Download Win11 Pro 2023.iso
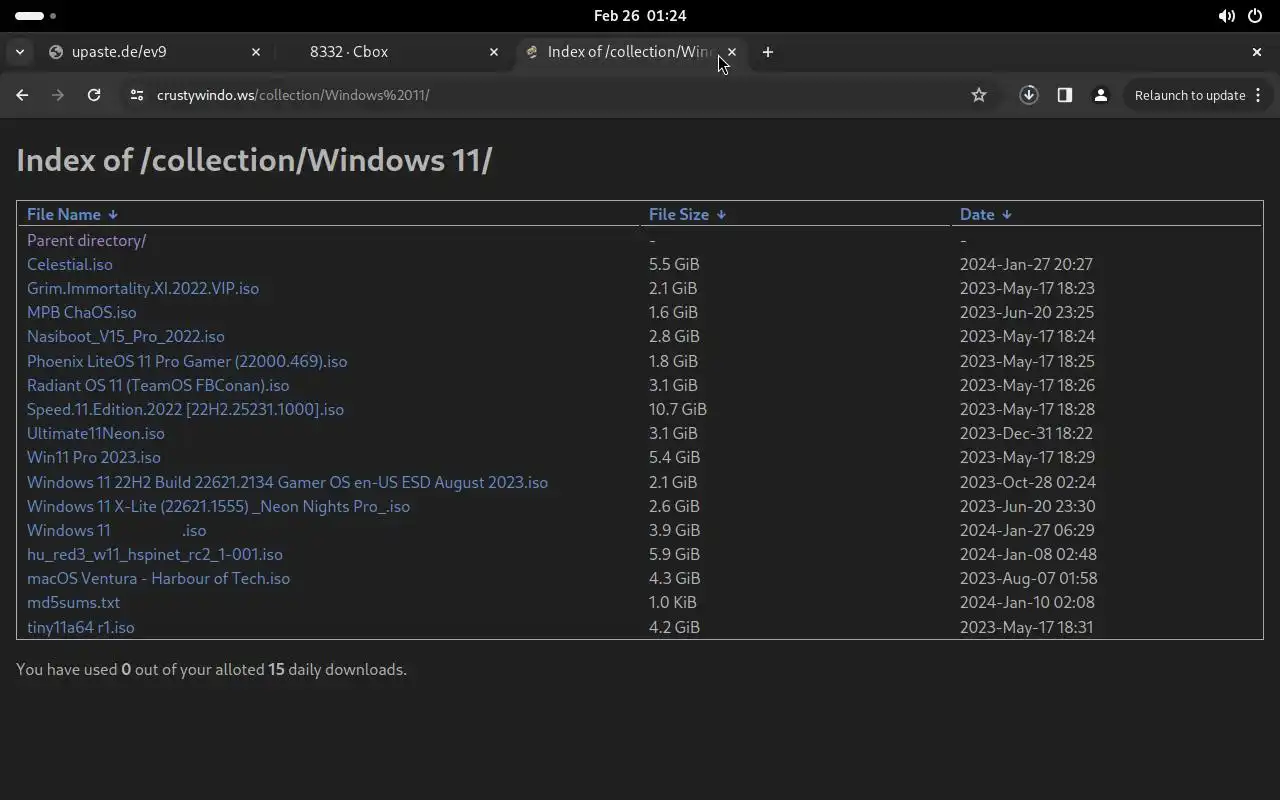The image size is (1280, 800). [94, 457]
